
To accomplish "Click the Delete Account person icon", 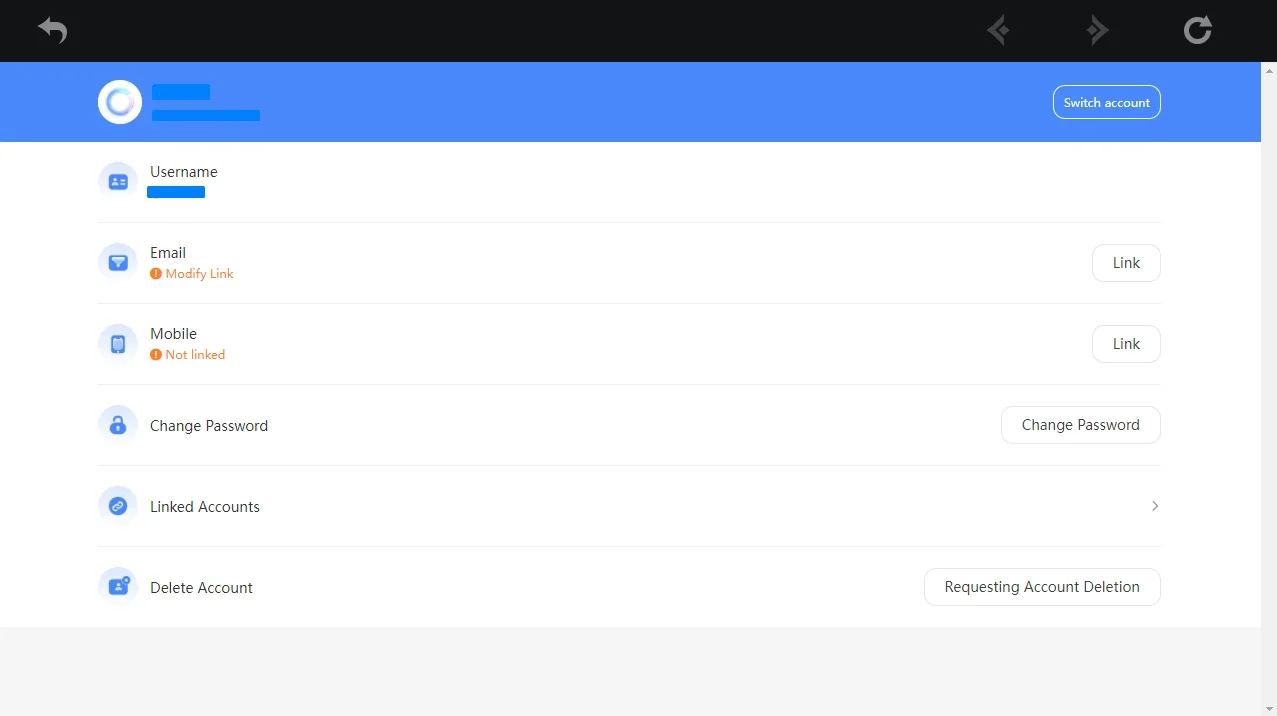I will pos(118,587).
